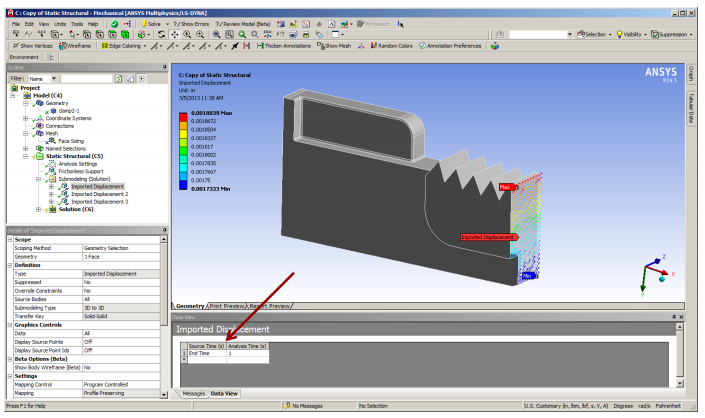Click the Face Sizing mesh icon
This screenshot has width=705, height=418.
tap(51, 141)
